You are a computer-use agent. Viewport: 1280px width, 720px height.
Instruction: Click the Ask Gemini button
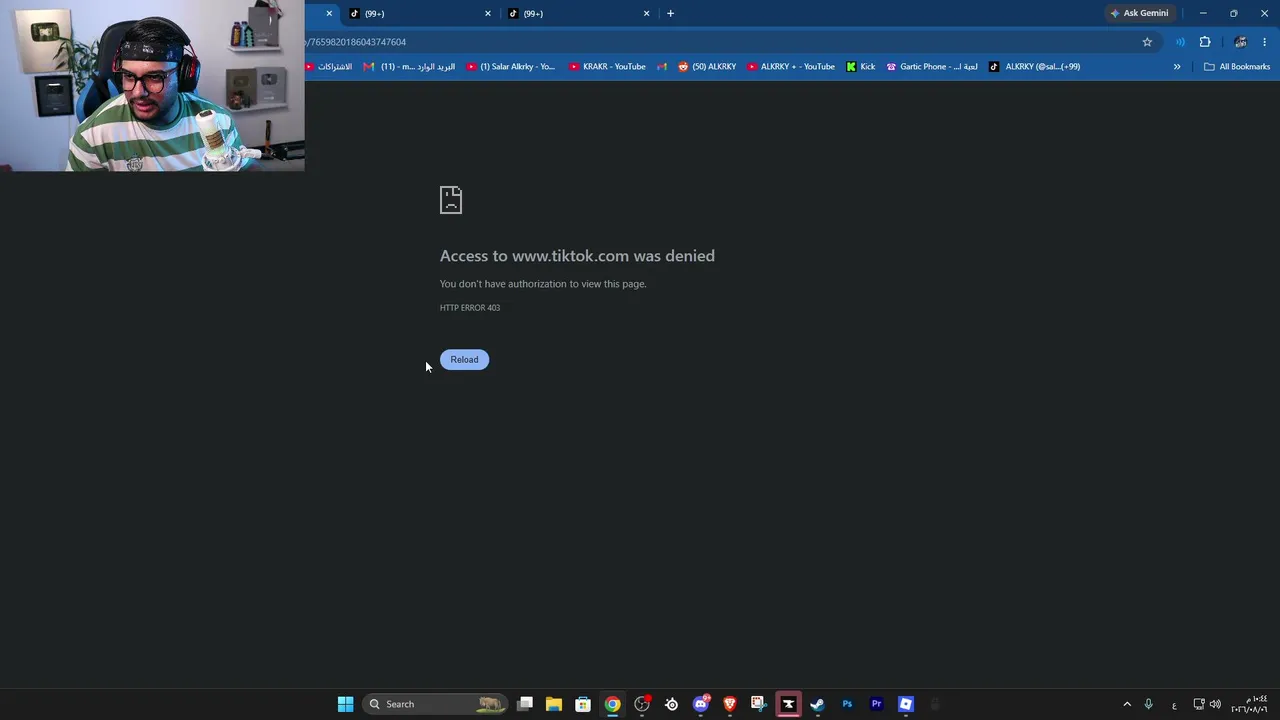coord(1139,13)
